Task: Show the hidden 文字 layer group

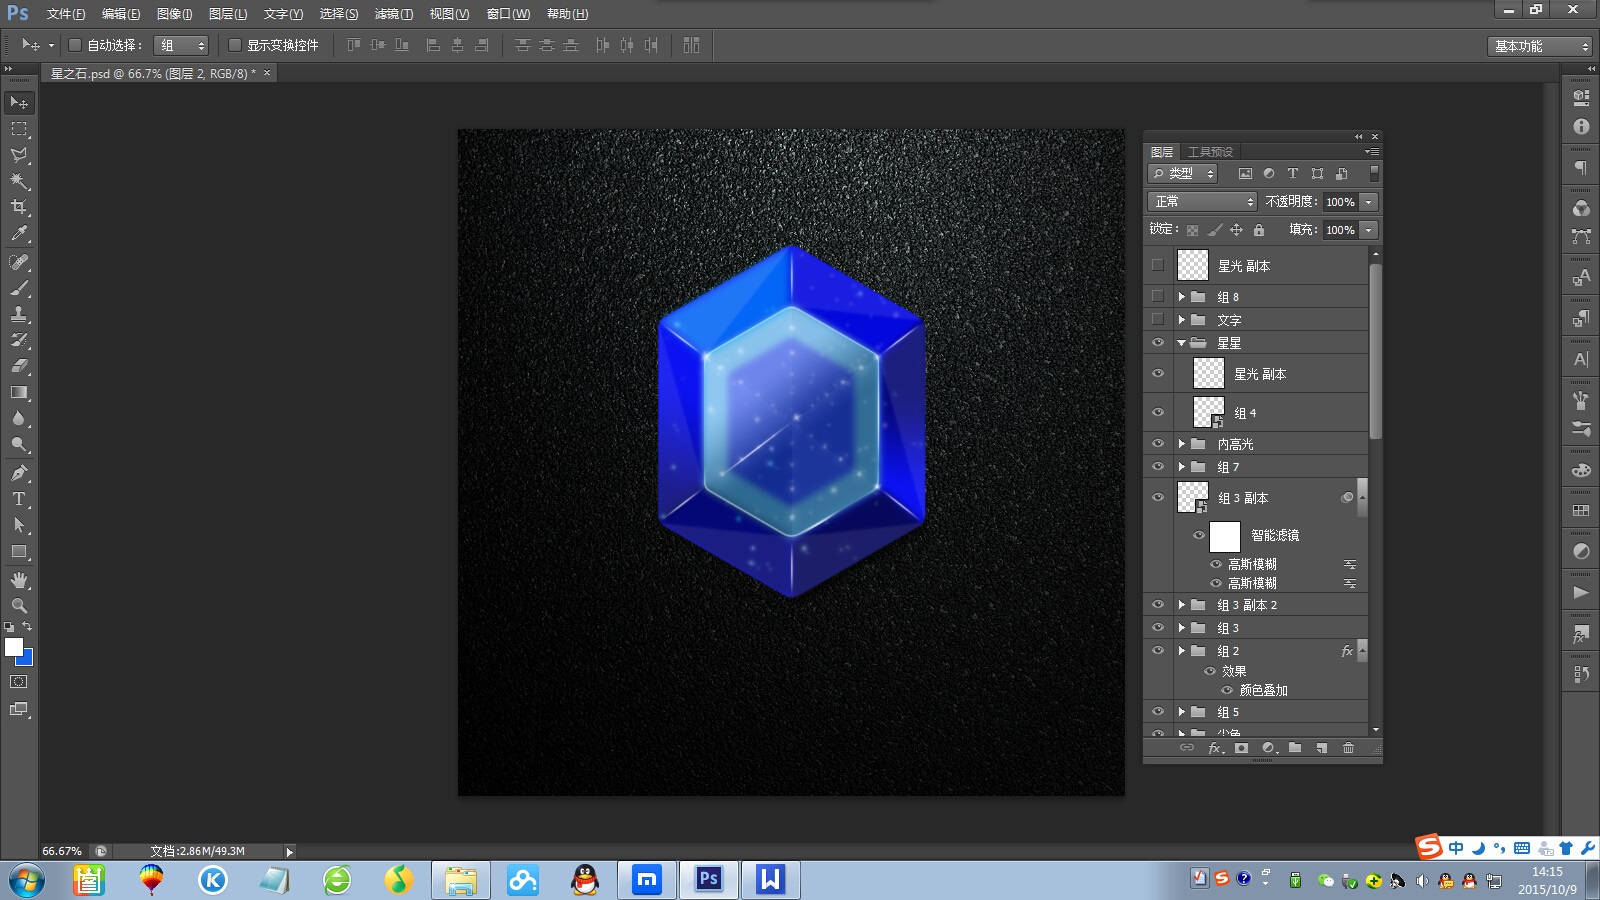Action: pos(1158,319)
